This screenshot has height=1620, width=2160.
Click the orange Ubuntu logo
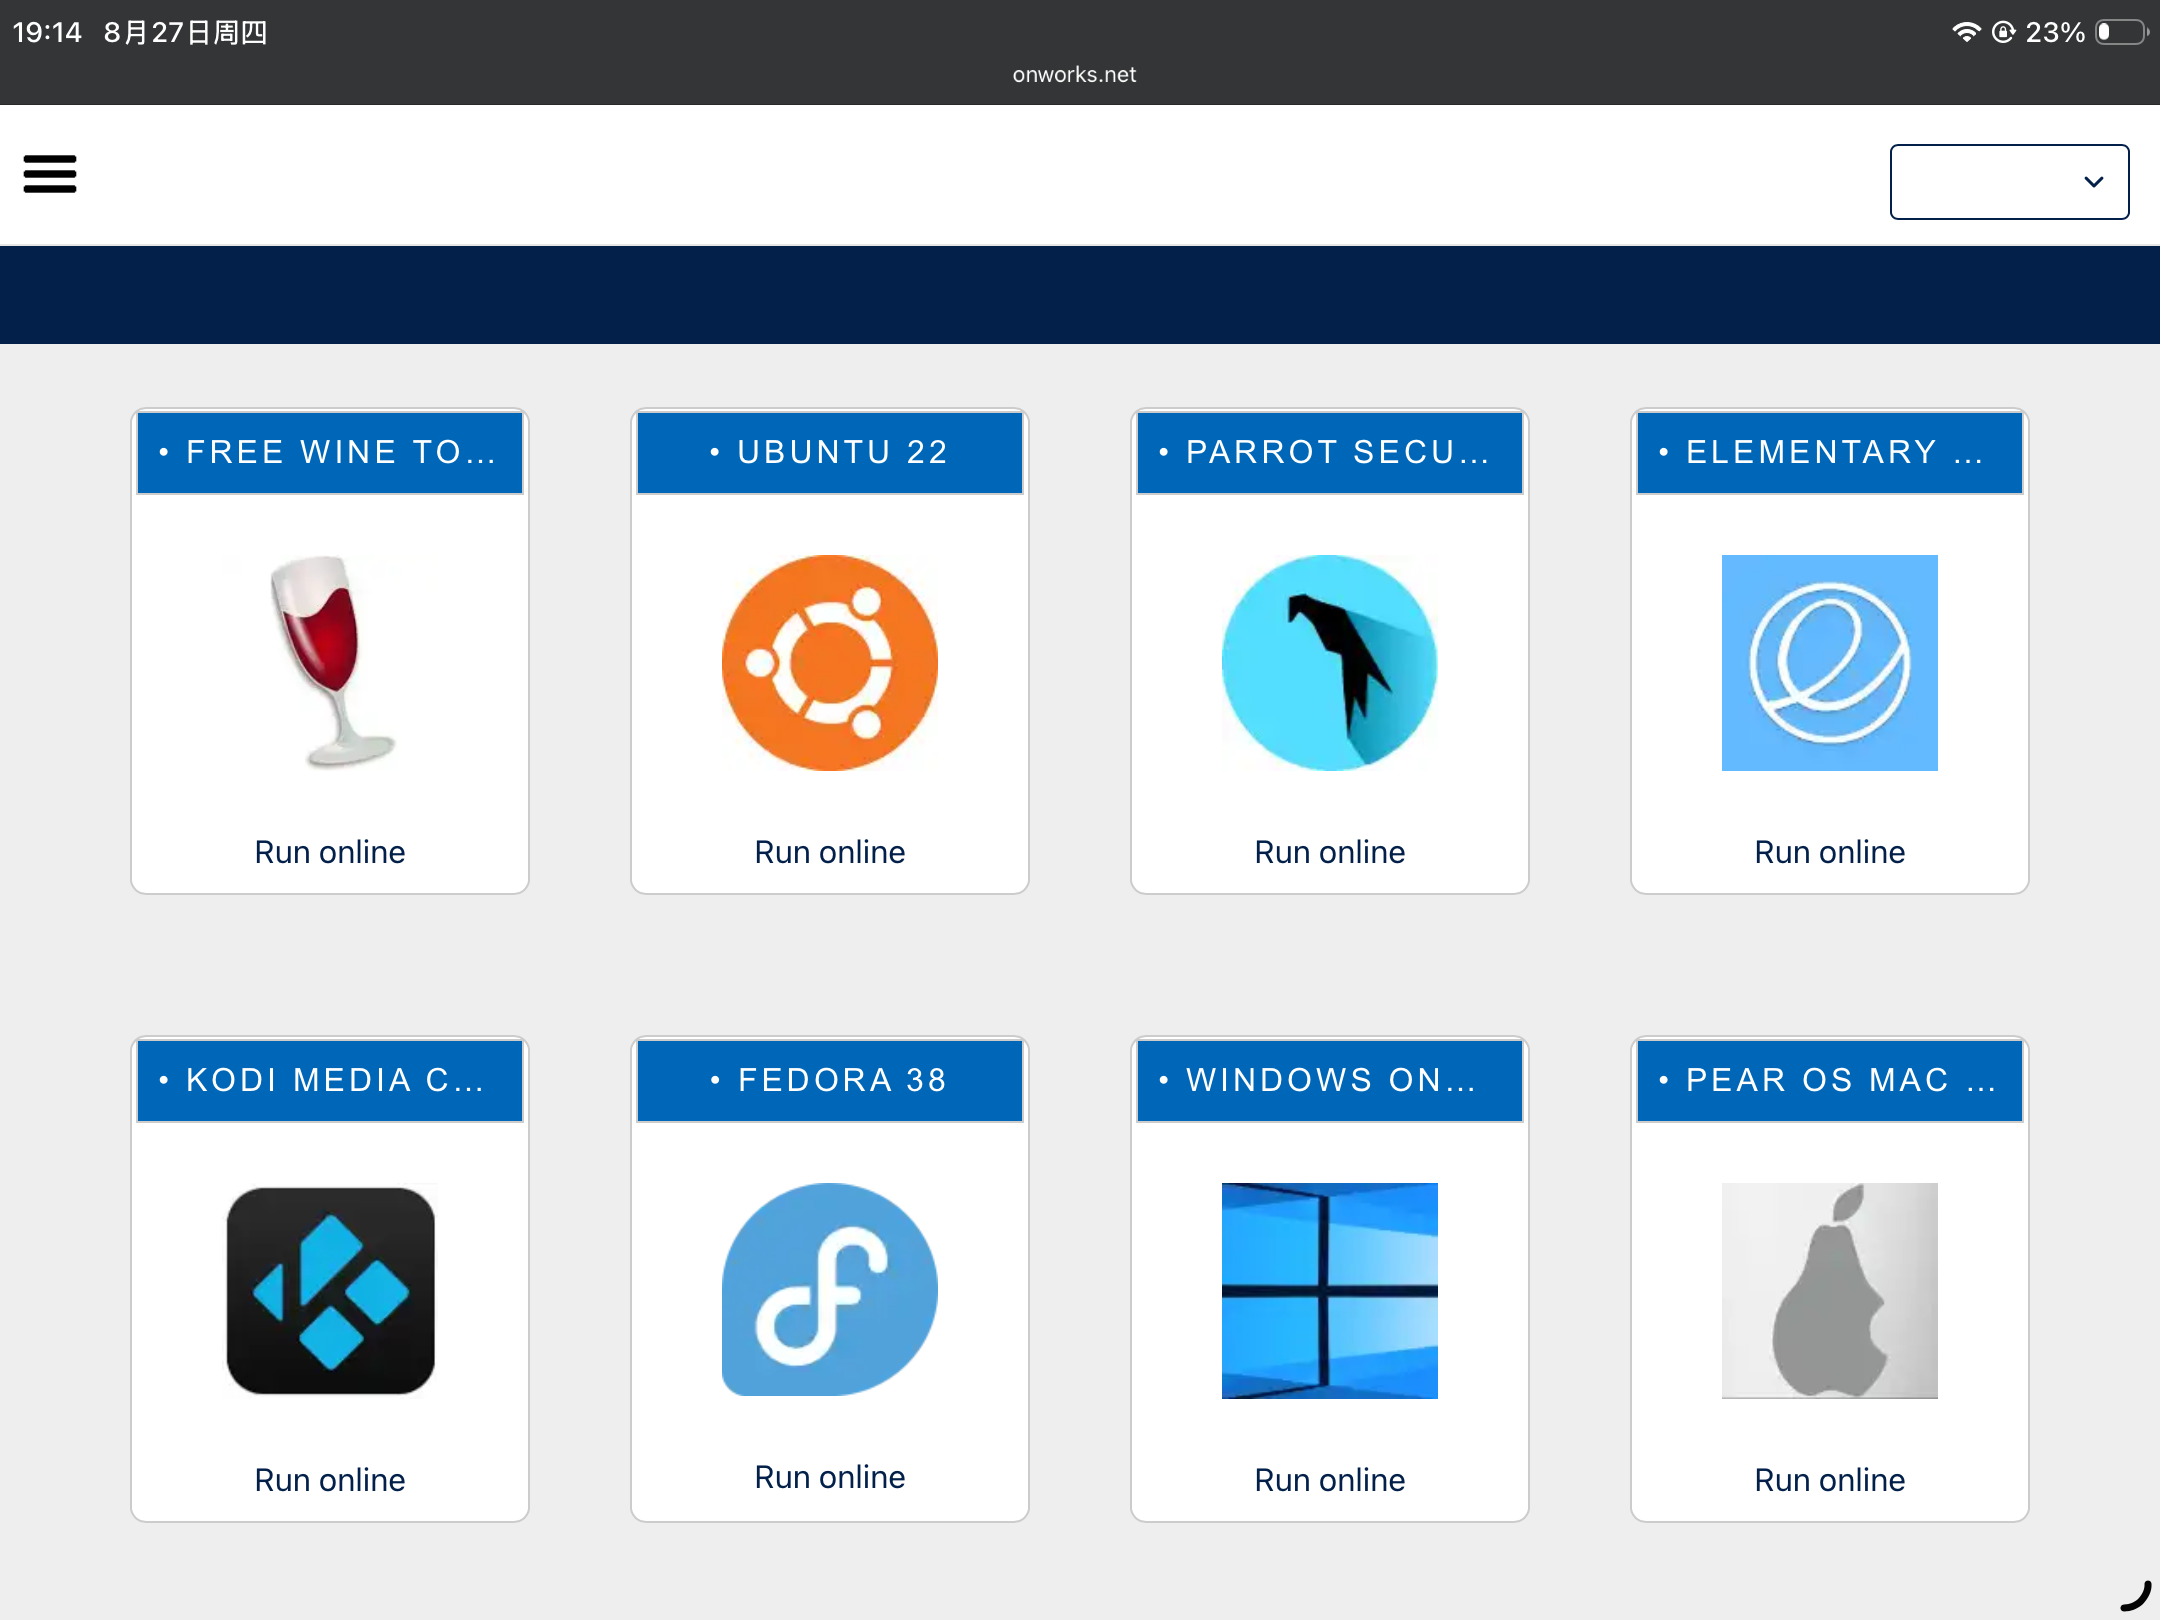click(830, 662)
